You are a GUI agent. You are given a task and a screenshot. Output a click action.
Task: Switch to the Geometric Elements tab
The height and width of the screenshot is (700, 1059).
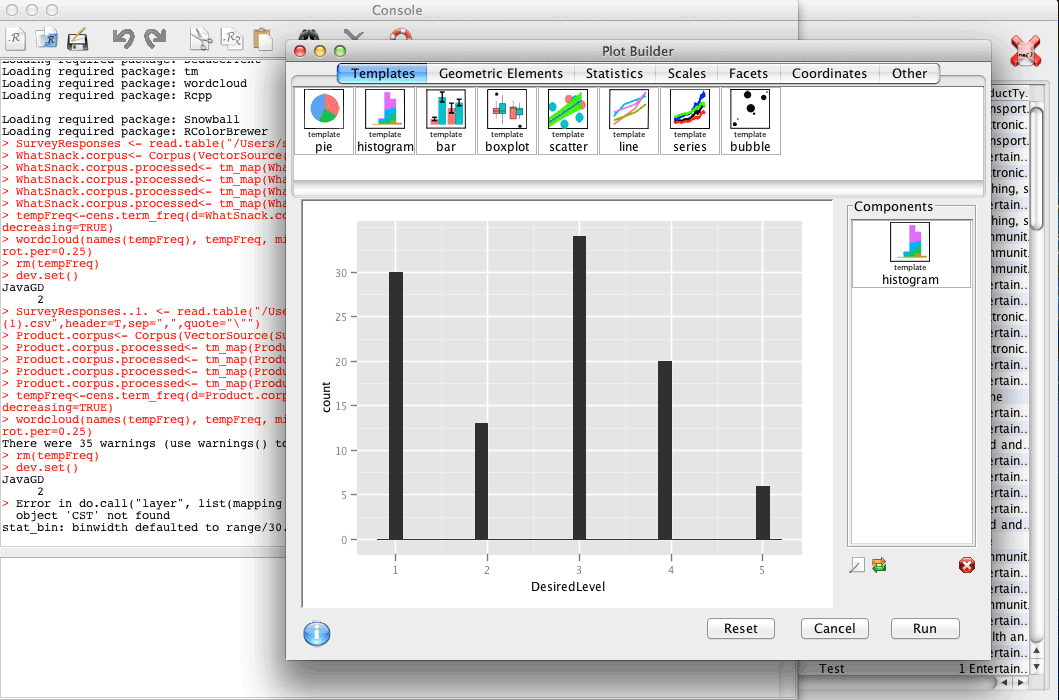coord(500,73)
